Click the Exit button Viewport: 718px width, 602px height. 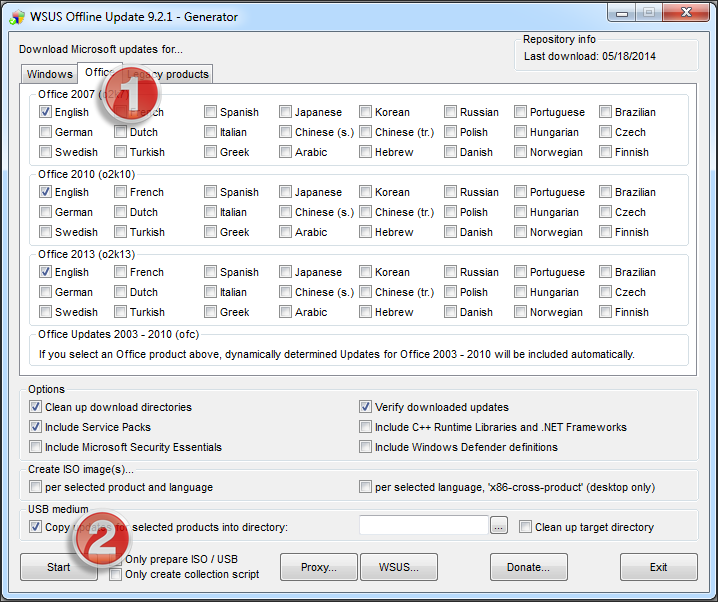658,567
